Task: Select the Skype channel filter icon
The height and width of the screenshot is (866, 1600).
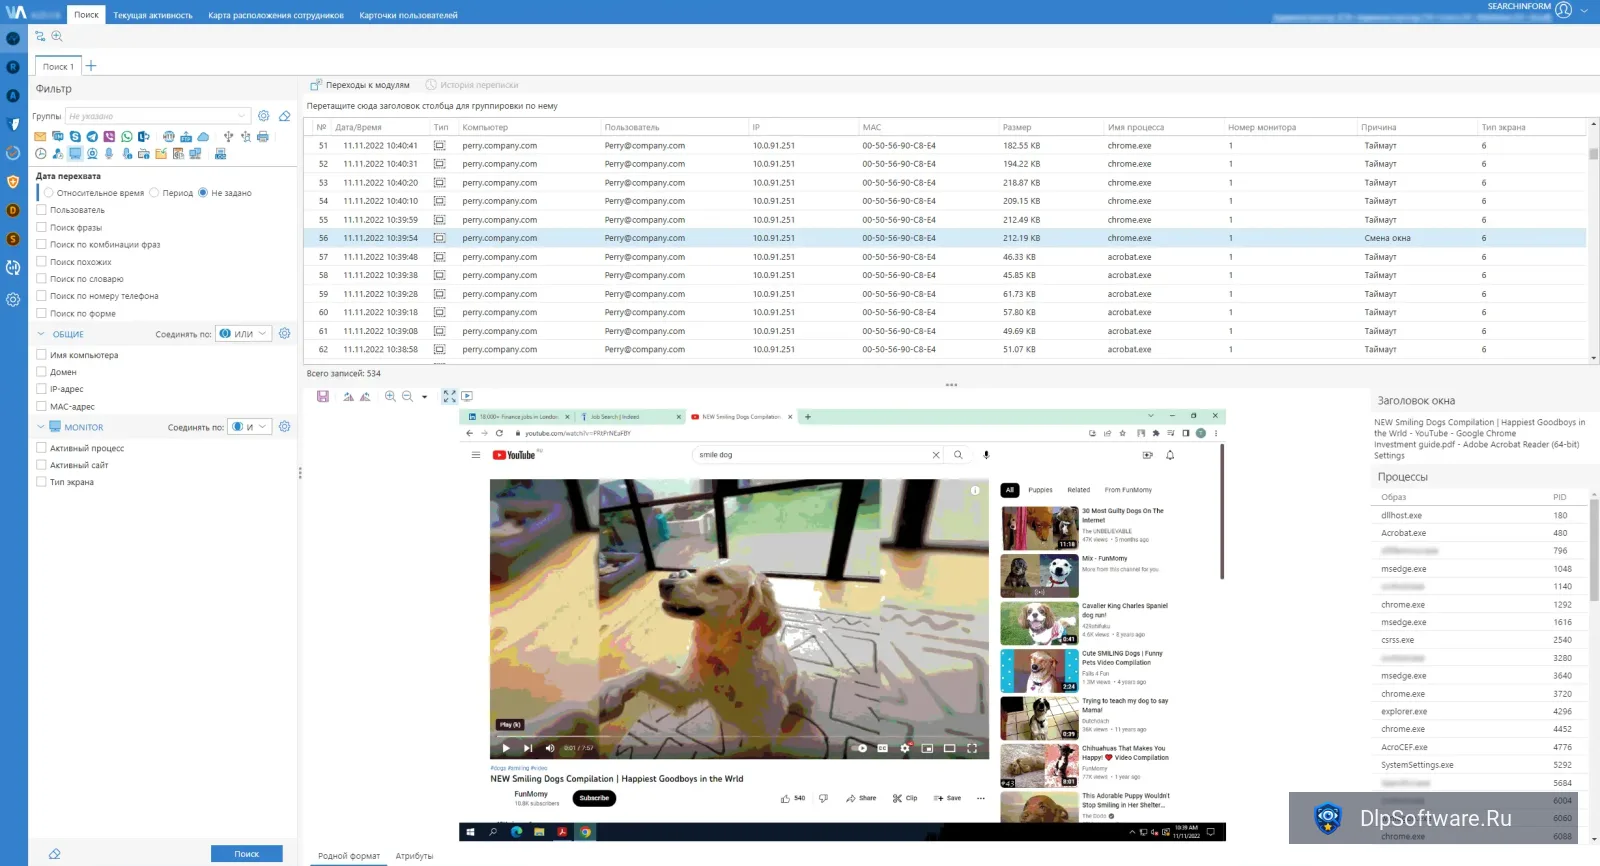Action: point(75,136)
